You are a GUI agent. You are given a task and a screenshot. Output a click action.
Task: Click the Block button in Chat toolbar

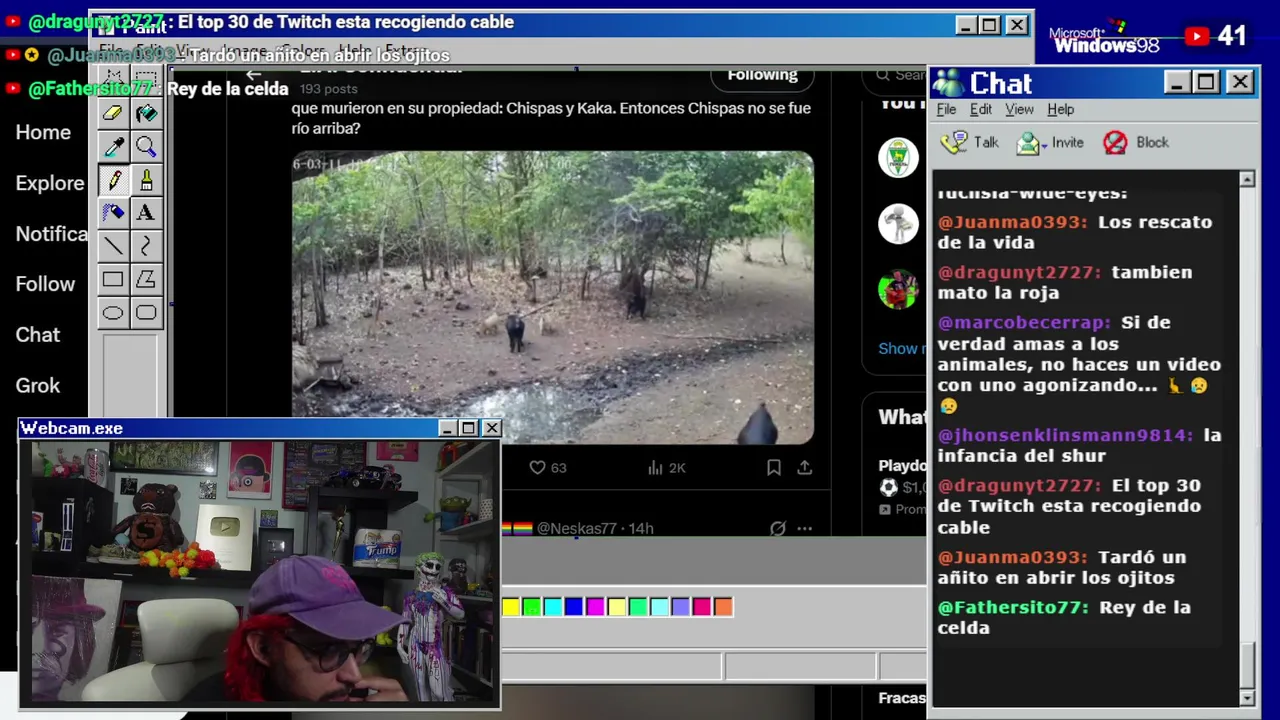1136,143
